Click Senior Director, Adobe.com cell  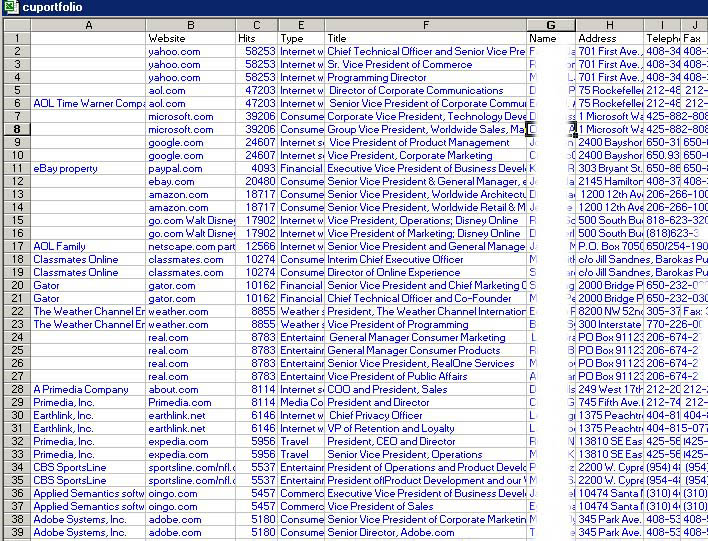(426, 532)
